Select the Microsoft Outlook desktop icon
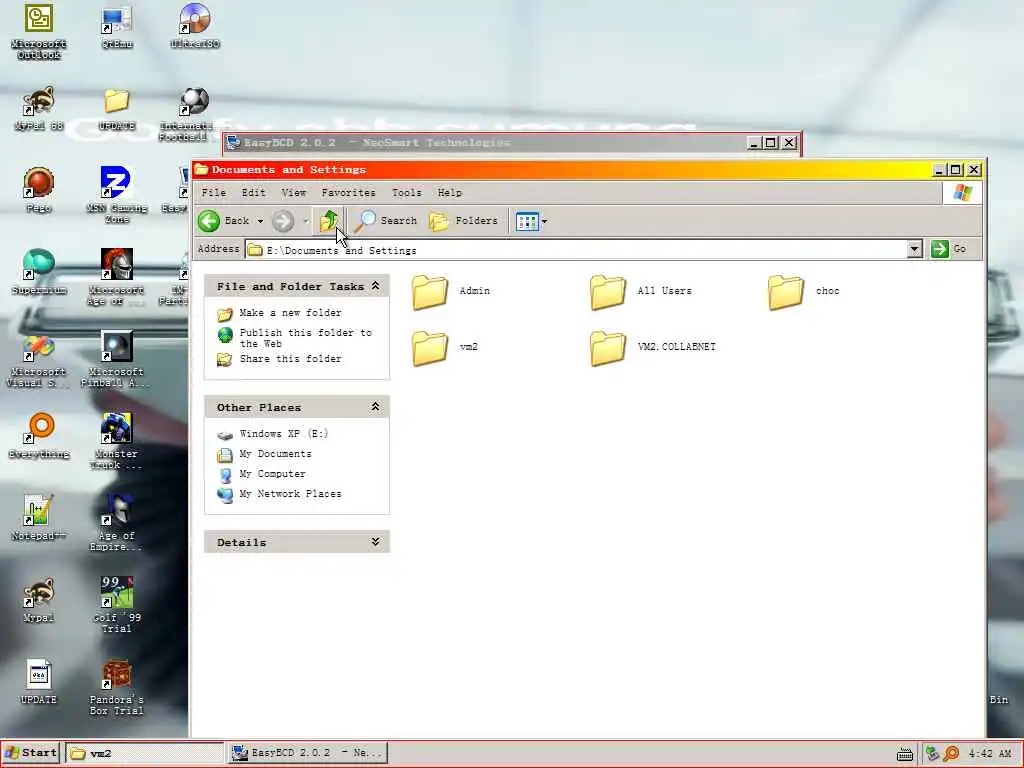 pos(39,31)
